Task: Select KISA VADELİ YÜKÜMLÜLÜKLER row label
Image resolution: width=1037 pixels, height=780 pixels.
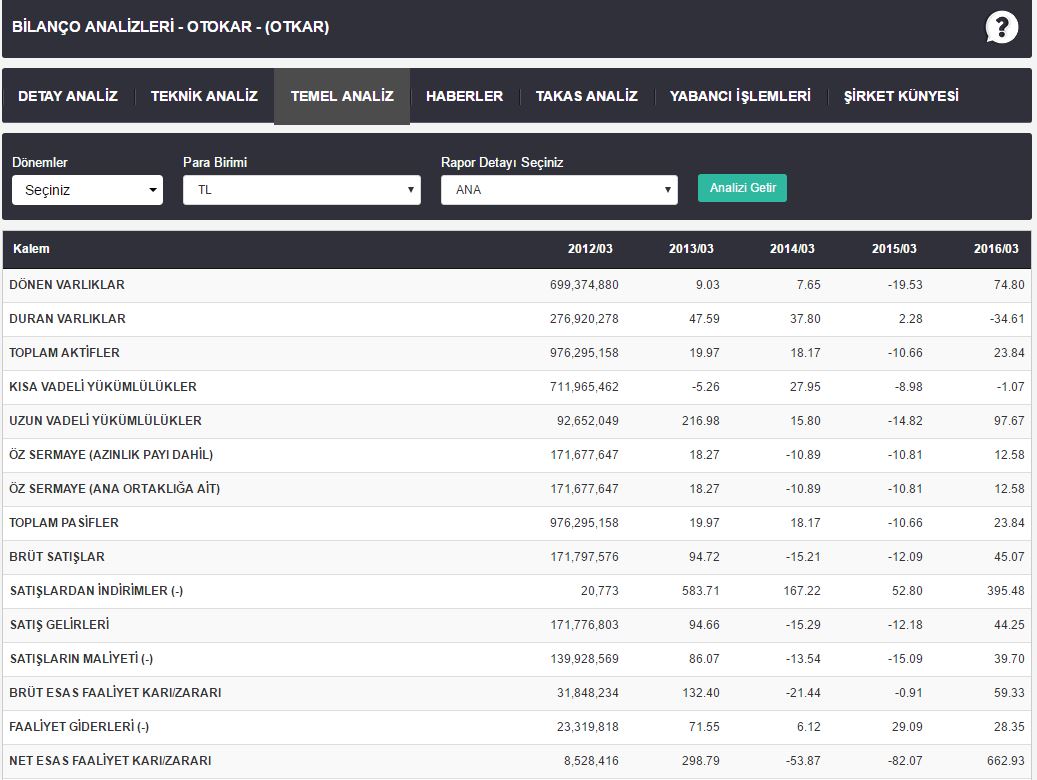Action: 103,386
